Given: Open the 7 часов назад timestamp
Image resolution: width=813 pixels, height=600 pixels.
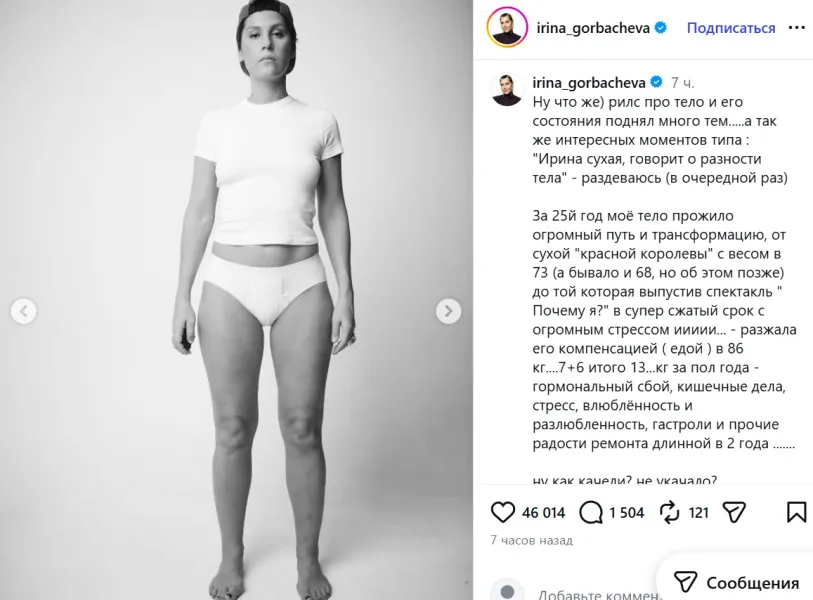Looking at the screenshot, I should pyautogui.click(x=531, y=540).
